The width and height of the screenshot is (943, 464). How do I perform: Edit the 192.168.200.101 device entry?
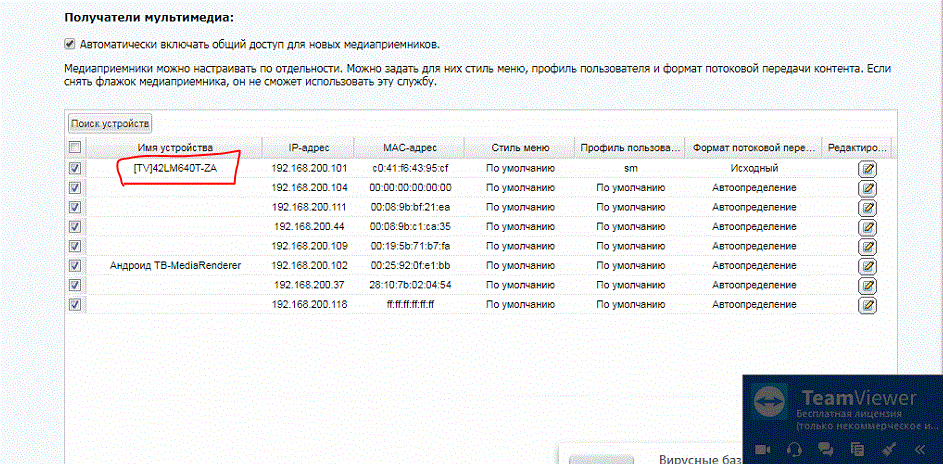[x=867, y=168]
